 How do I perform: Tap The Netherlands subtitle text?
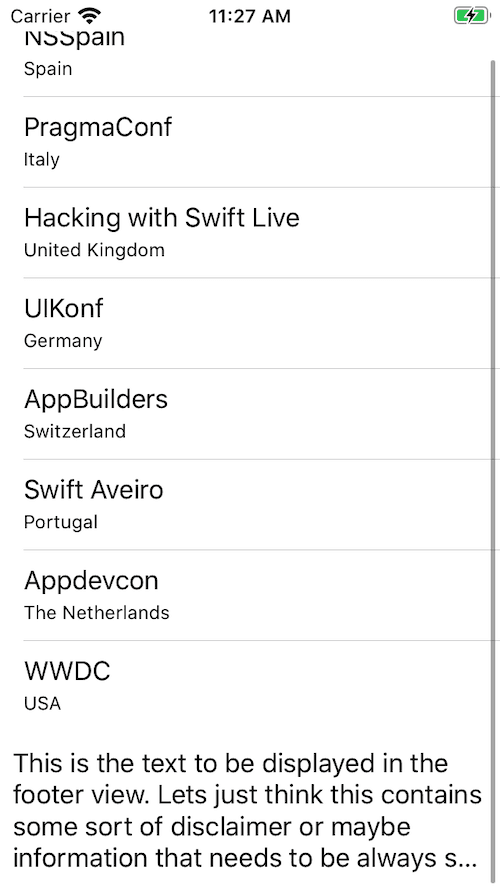(96, 612)
